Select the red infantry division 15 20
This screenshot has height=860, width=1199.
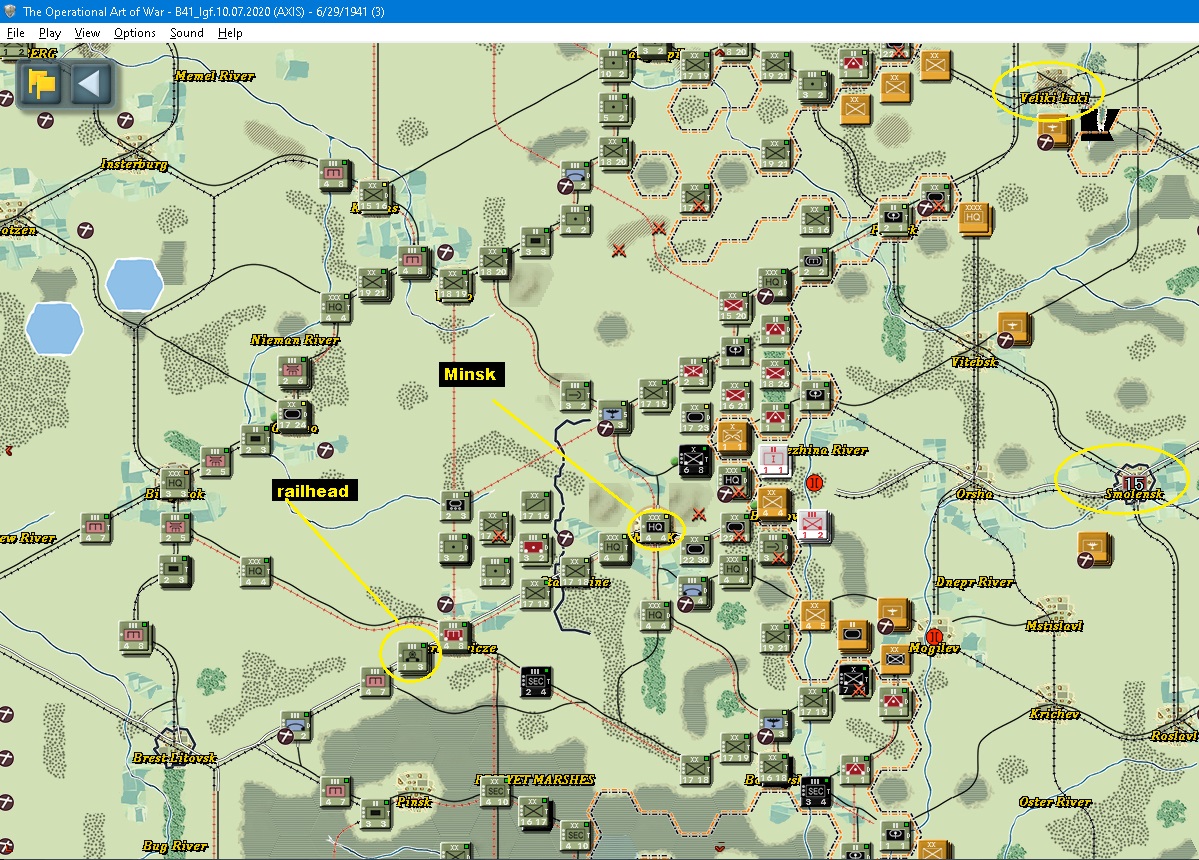click(733, 306)
